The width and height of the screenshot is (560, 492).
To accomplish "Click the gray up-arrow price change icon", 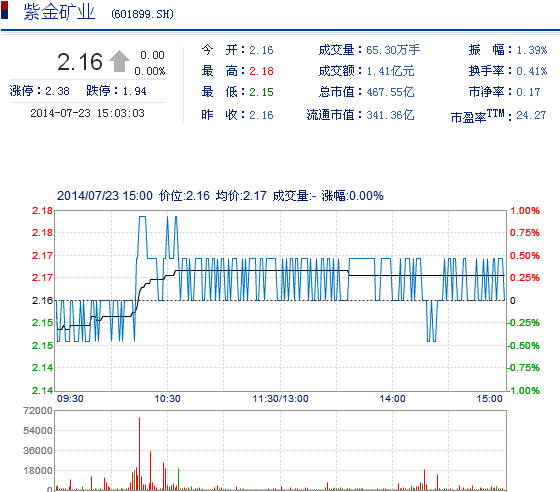I will [x=119, y=61].
